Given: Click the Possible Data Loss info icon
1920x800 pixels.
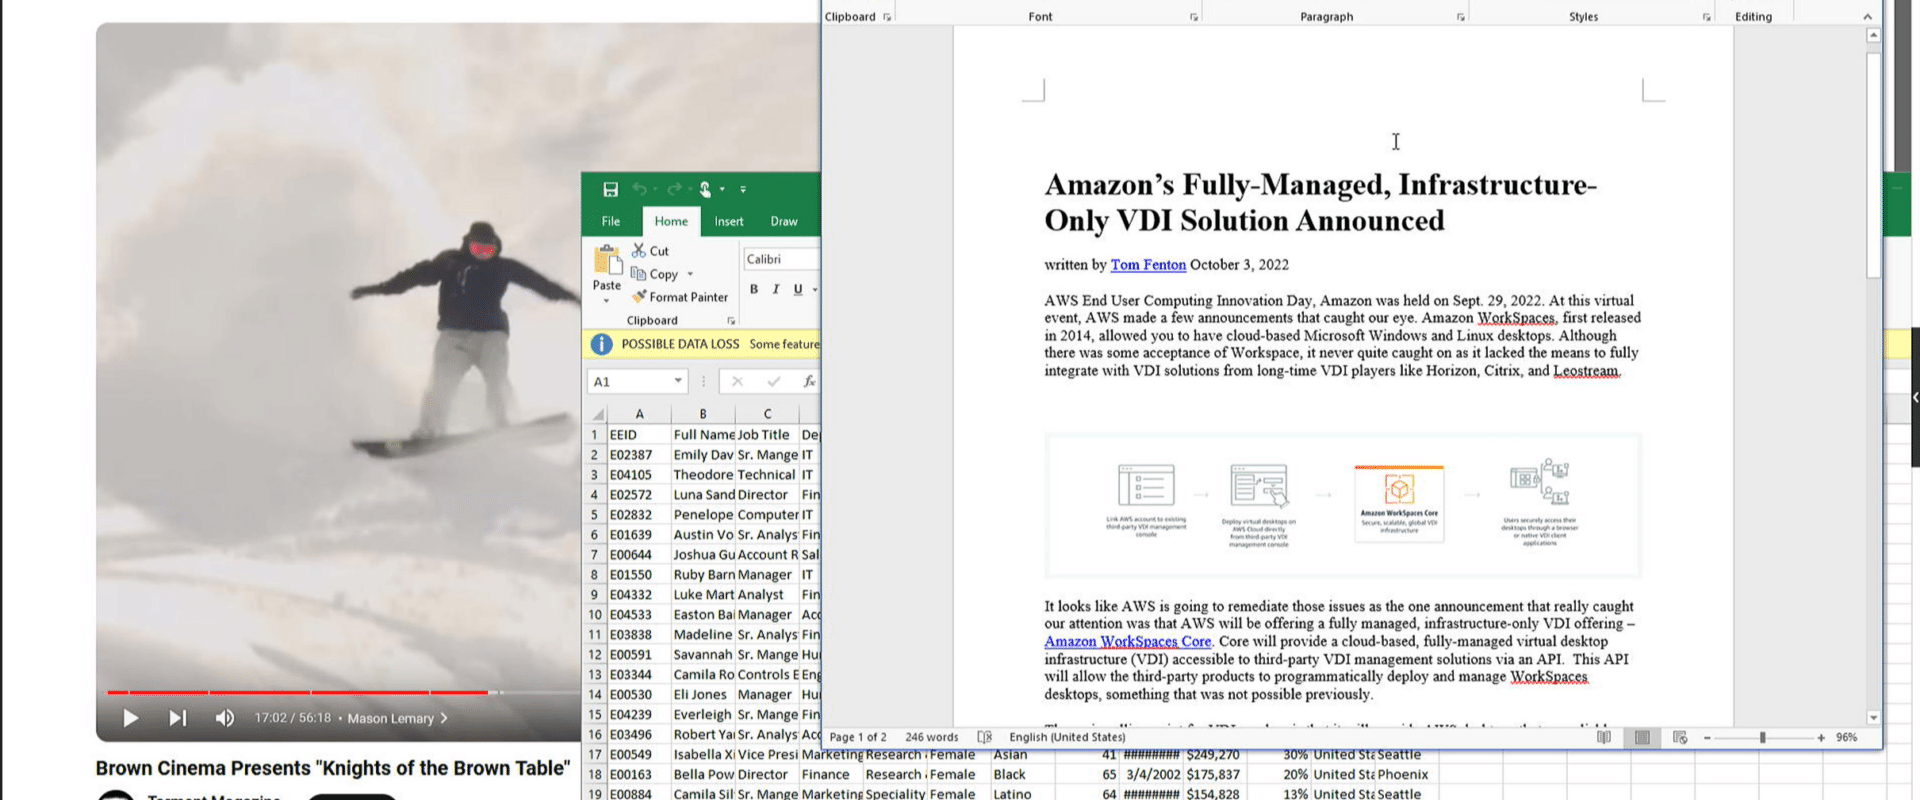Looking at the screenshot, I should [601, 344].
